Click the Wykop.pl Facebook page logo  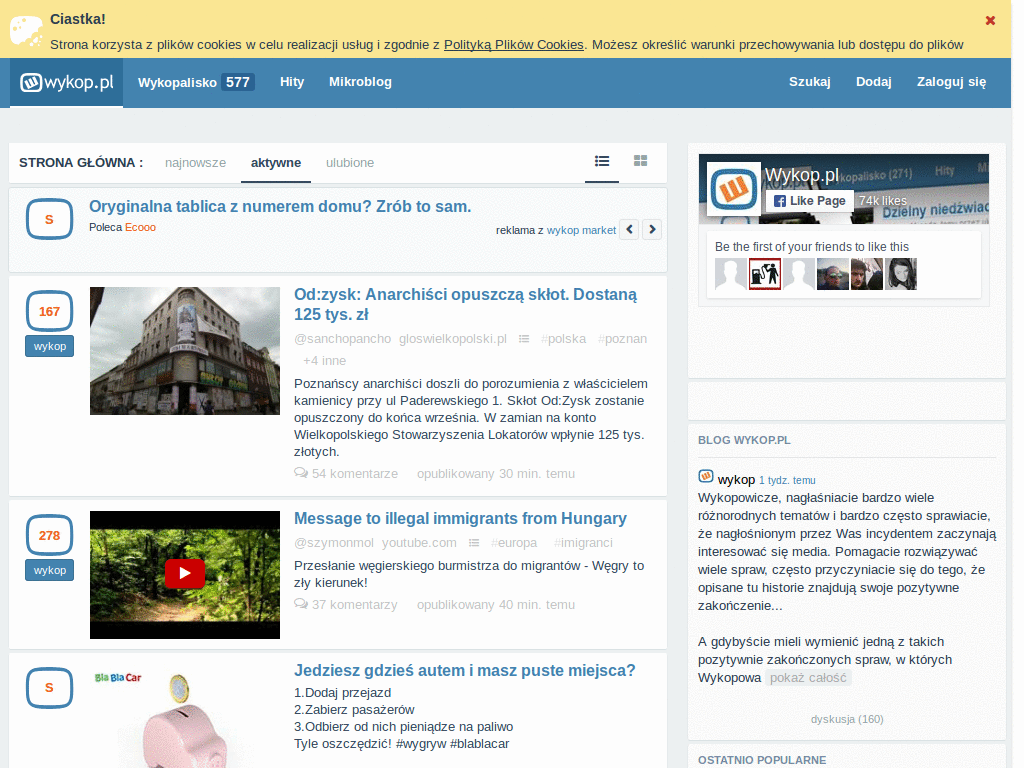tap(734, 189)
